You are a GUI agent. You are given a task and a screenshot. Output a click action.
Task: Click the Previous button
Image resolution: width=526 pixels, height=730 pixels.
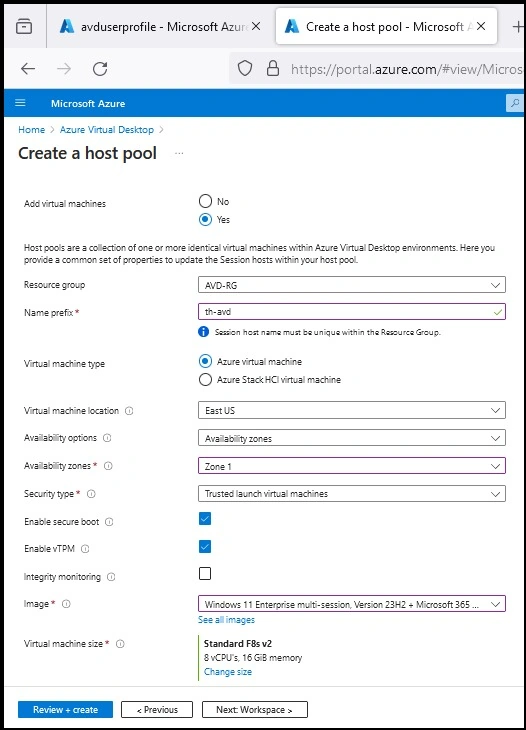coord(157,710)
